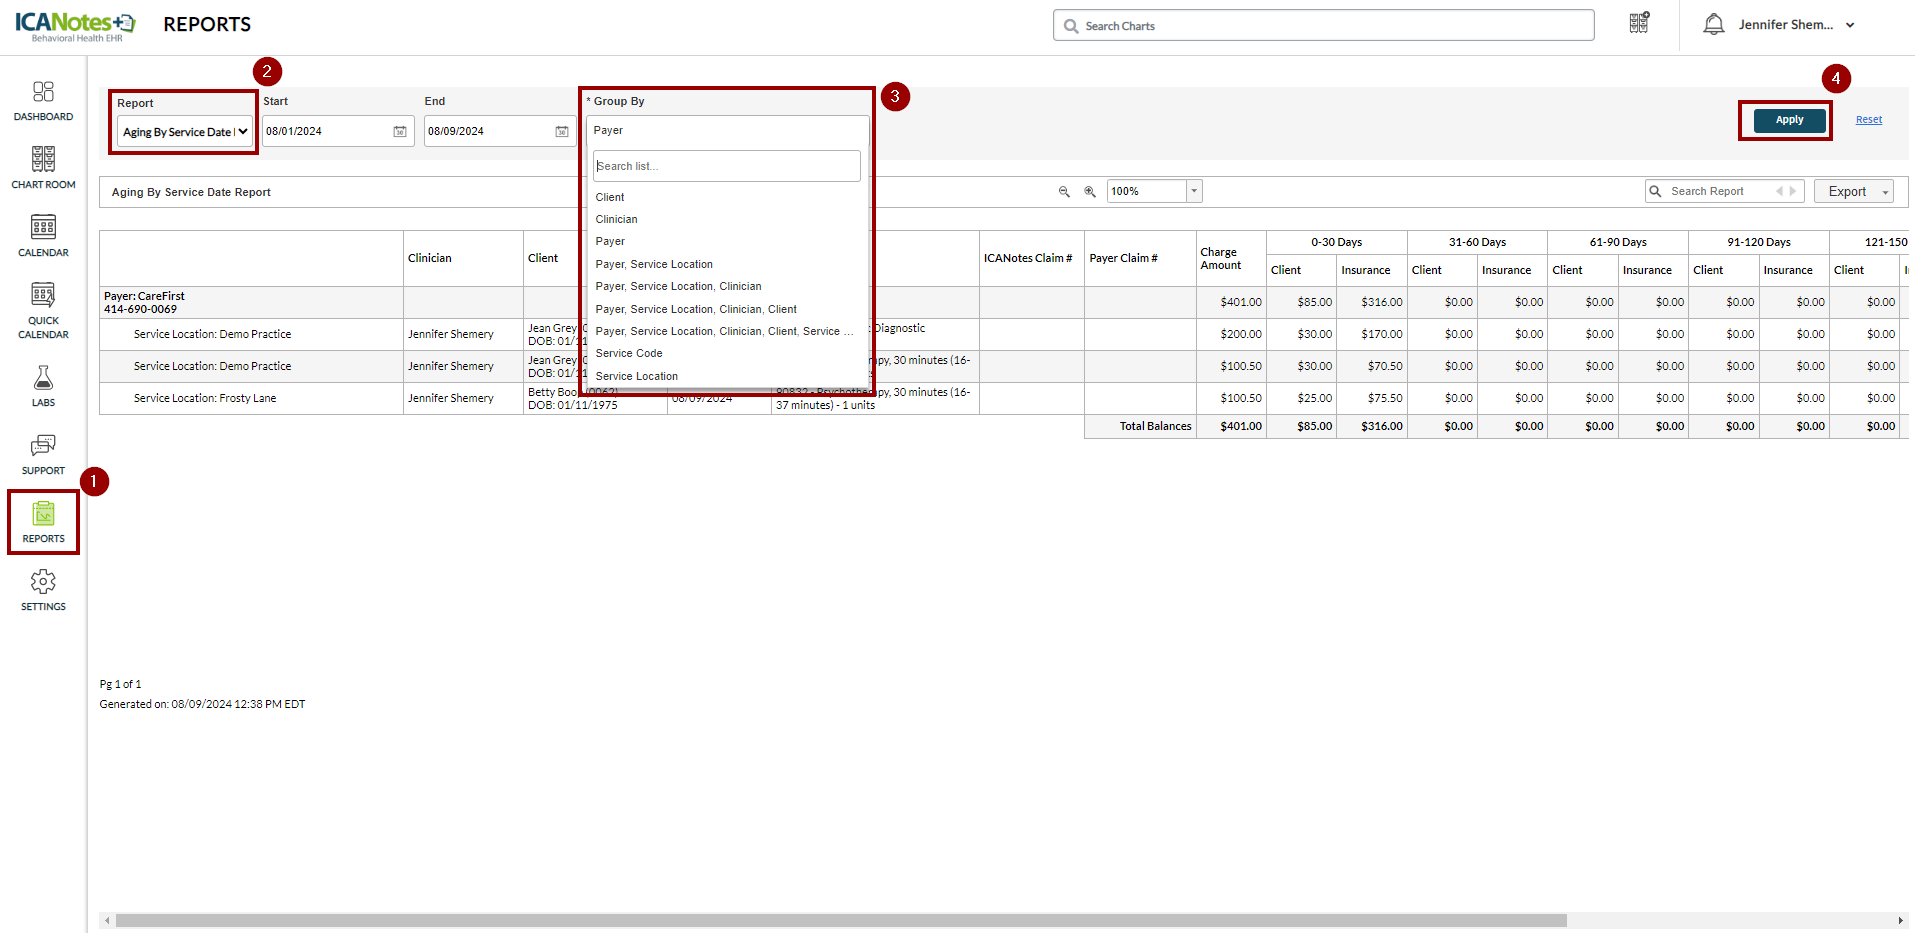Open the Start date calendar picker
The width and height of the screenshot is (1915, 933).
click(x=400, y=132)
